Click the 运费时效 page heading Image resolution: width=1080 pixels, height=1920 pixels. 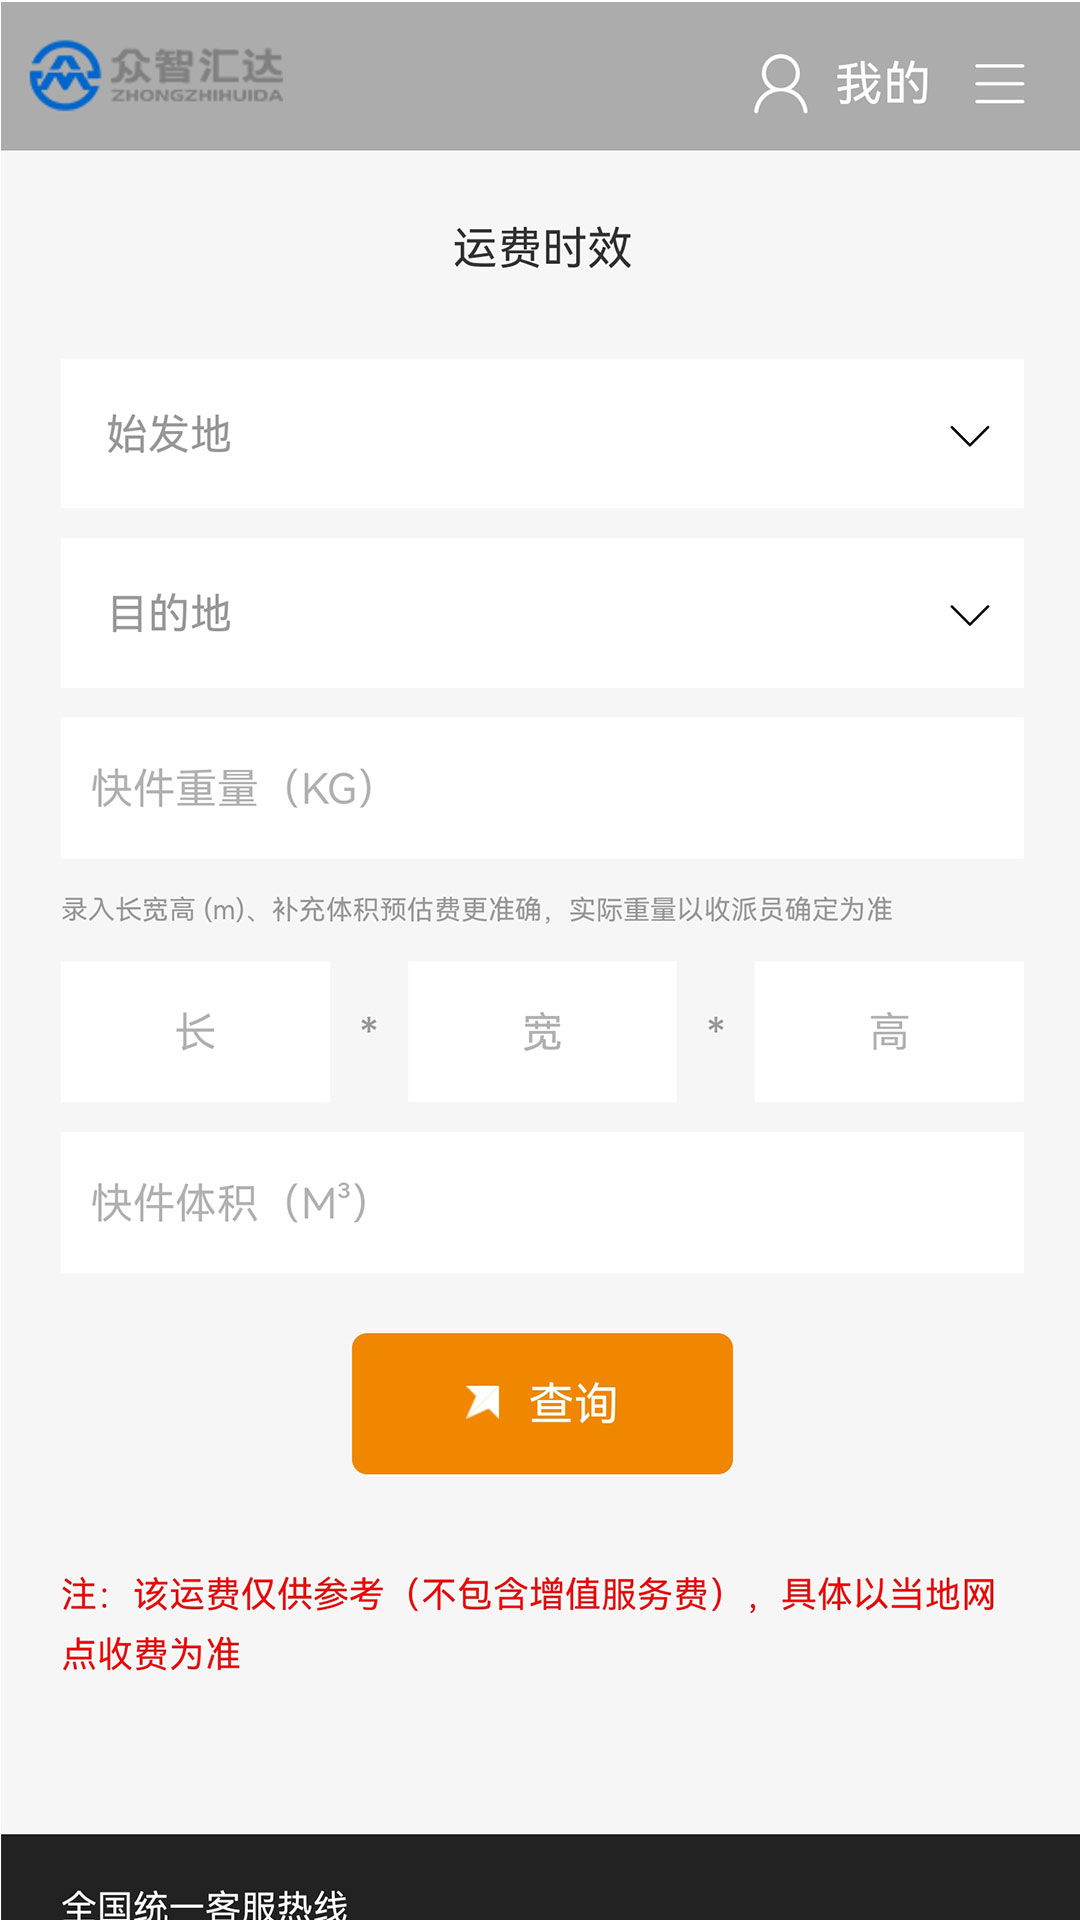click(x=542, y=248)
